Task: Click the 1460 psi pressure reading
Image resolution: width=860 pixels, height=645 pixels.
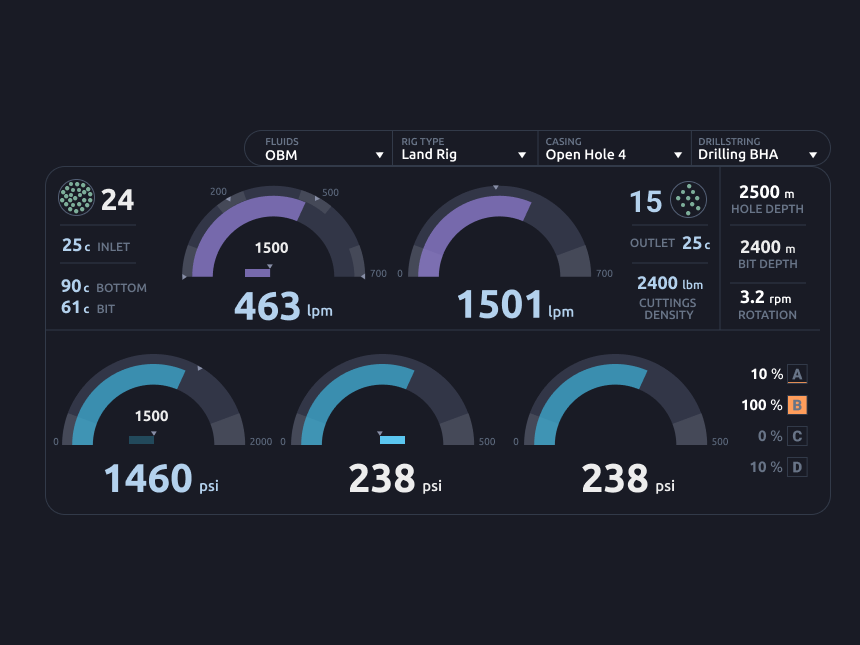Action: tap(161, 479)
